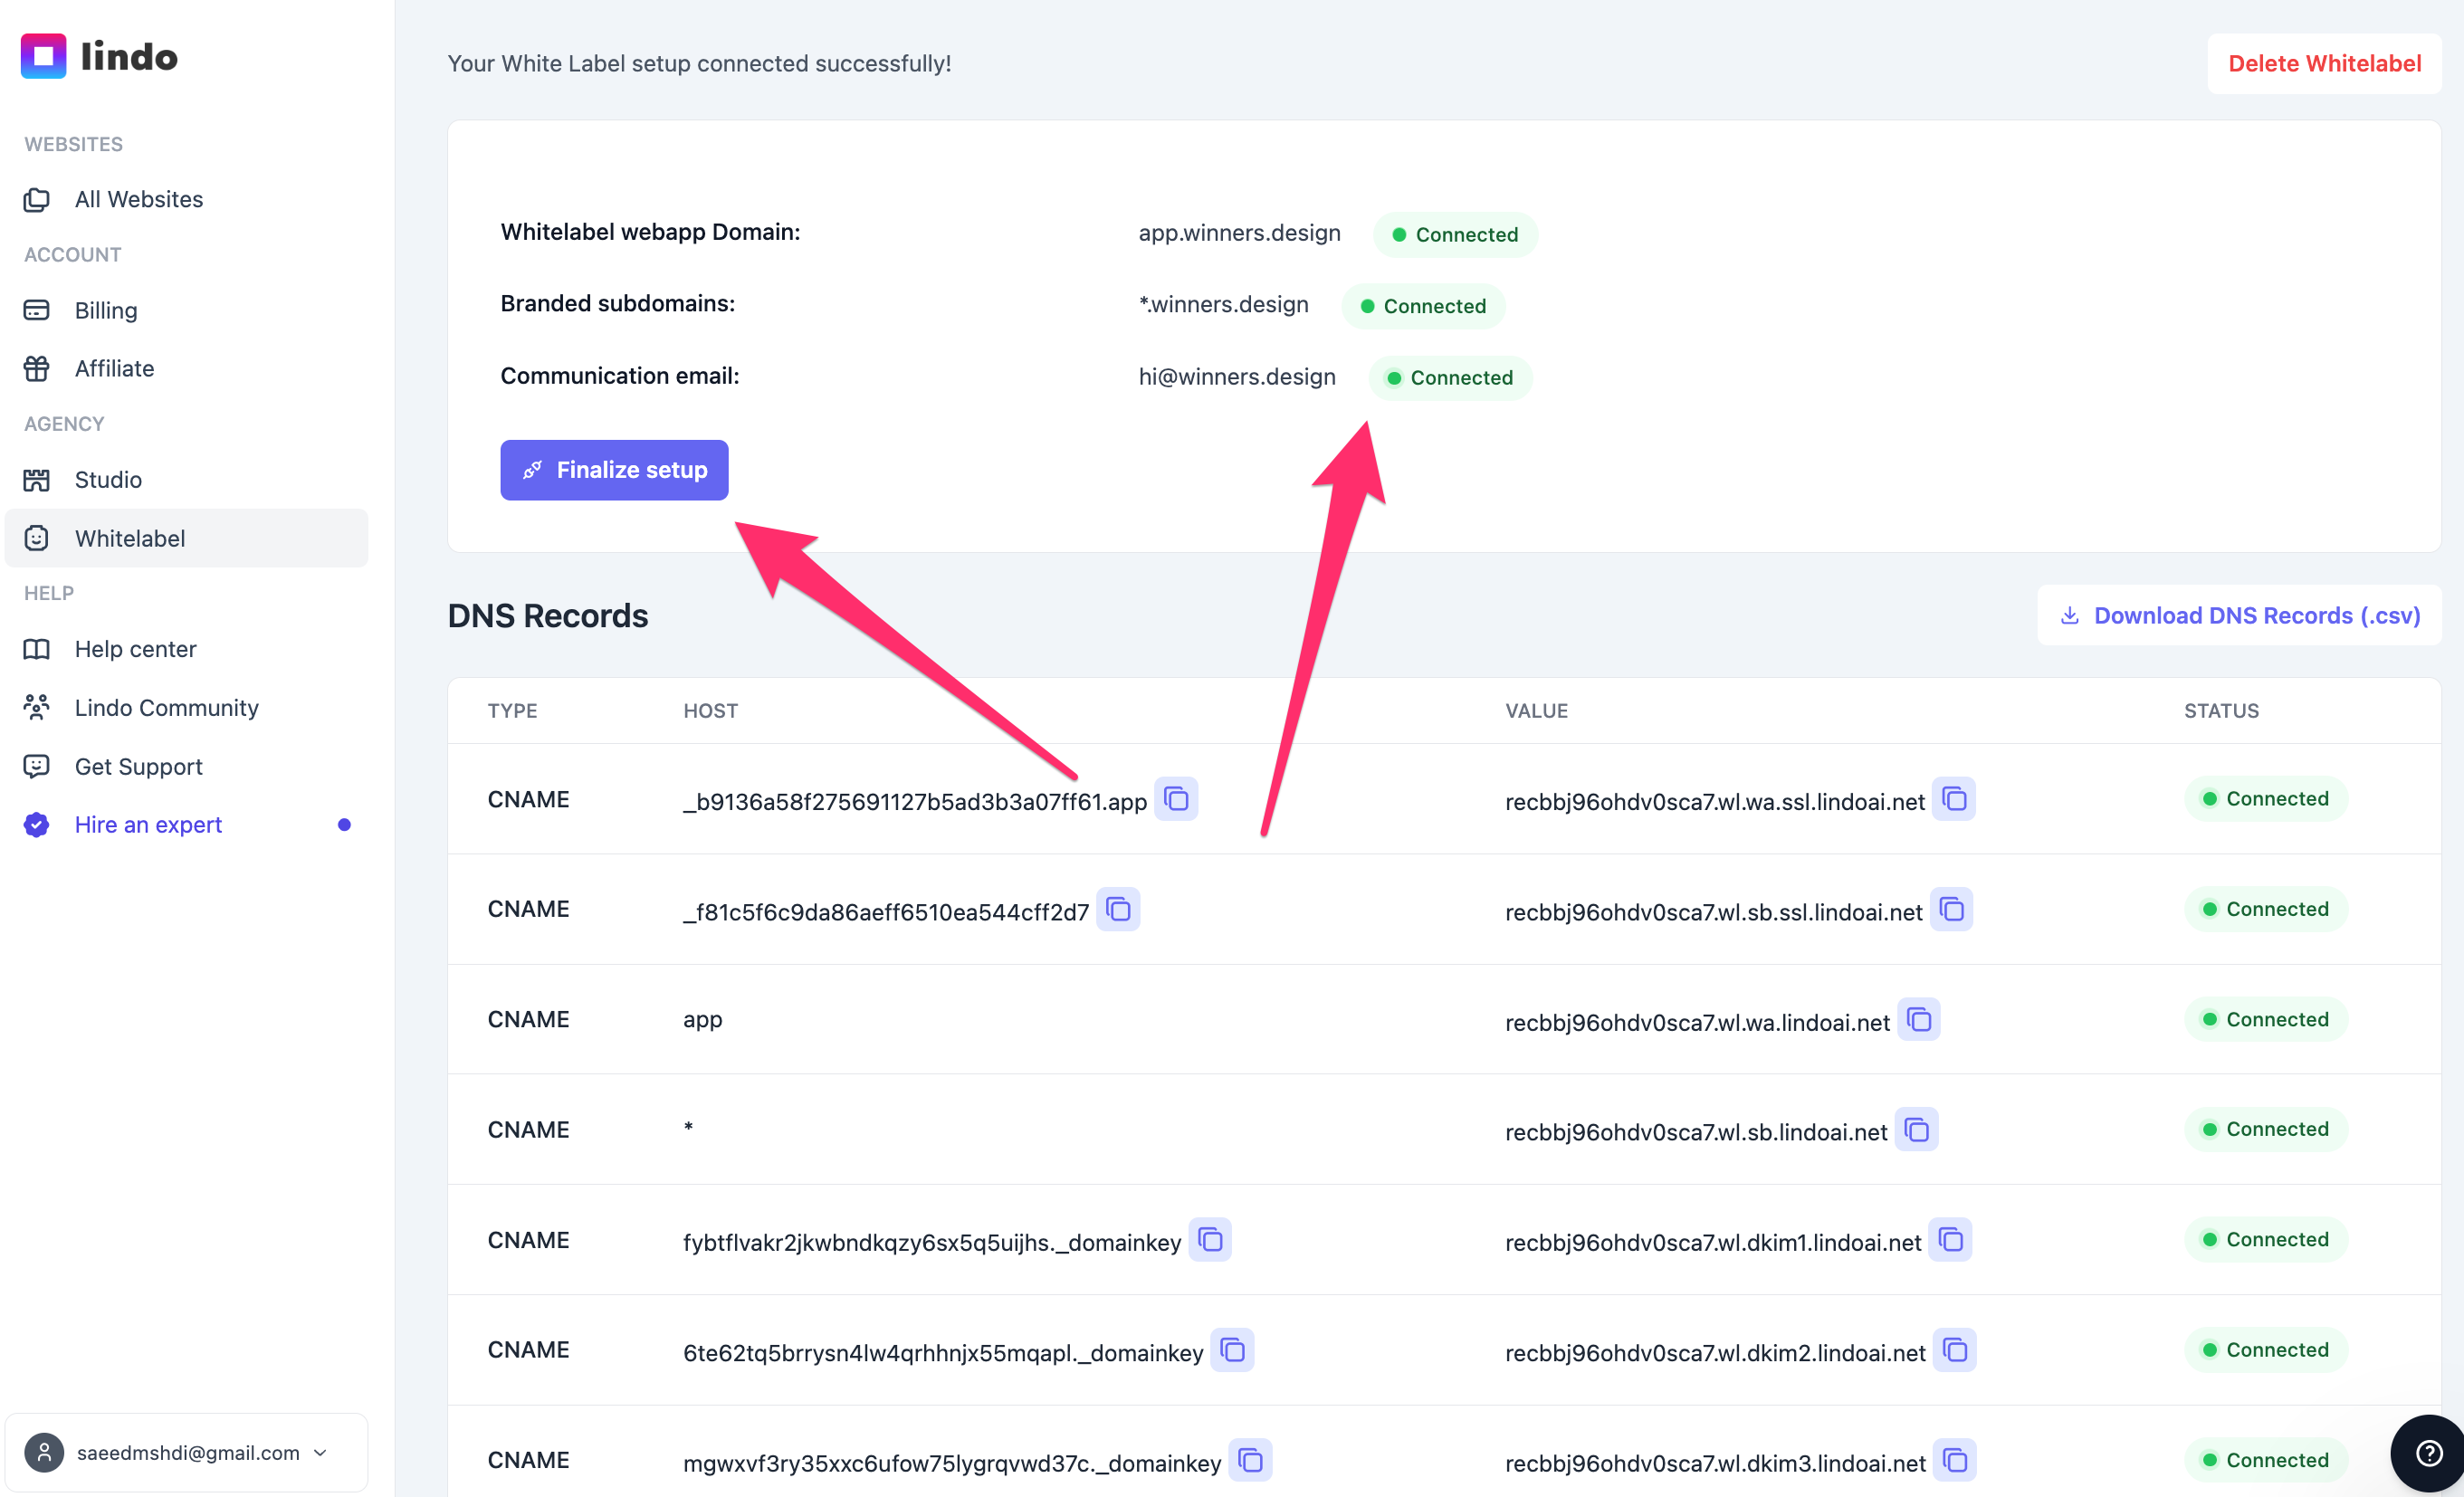Image resolution: width=2464 pixels, height=1497 pixels.
Task: Click the 'app' host cell
Action: 703,1019
